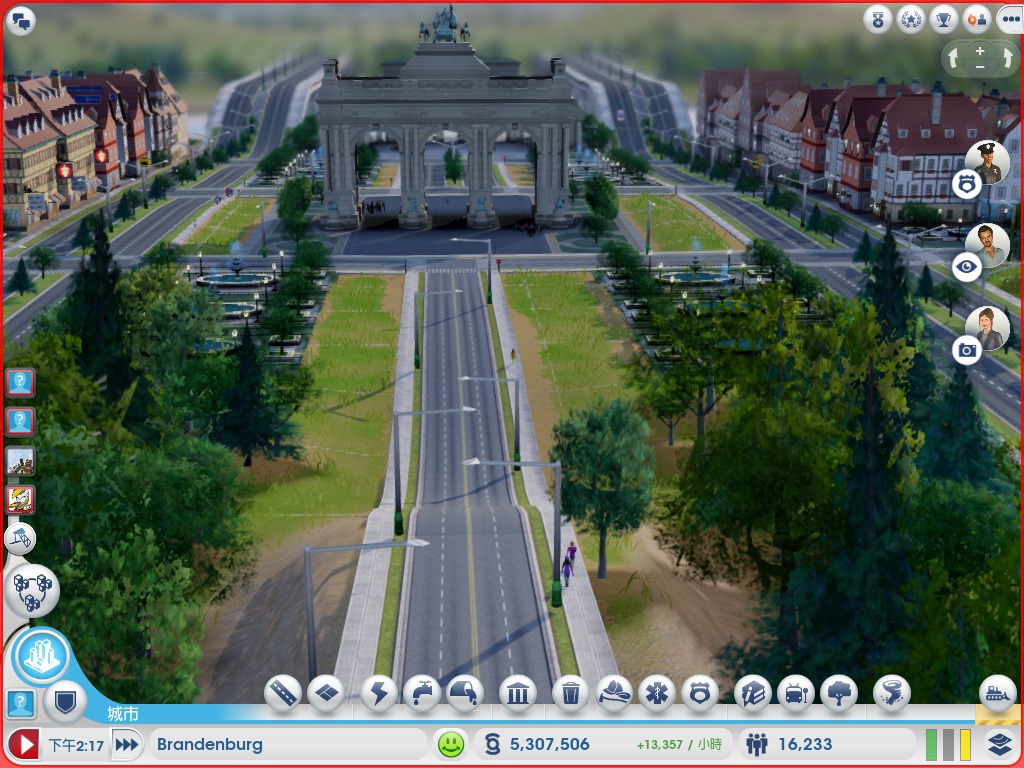The width and height of the screenshot is (1024, 768).
Task: Select the Bulldozer demolish tool
Action: (998, 693)
